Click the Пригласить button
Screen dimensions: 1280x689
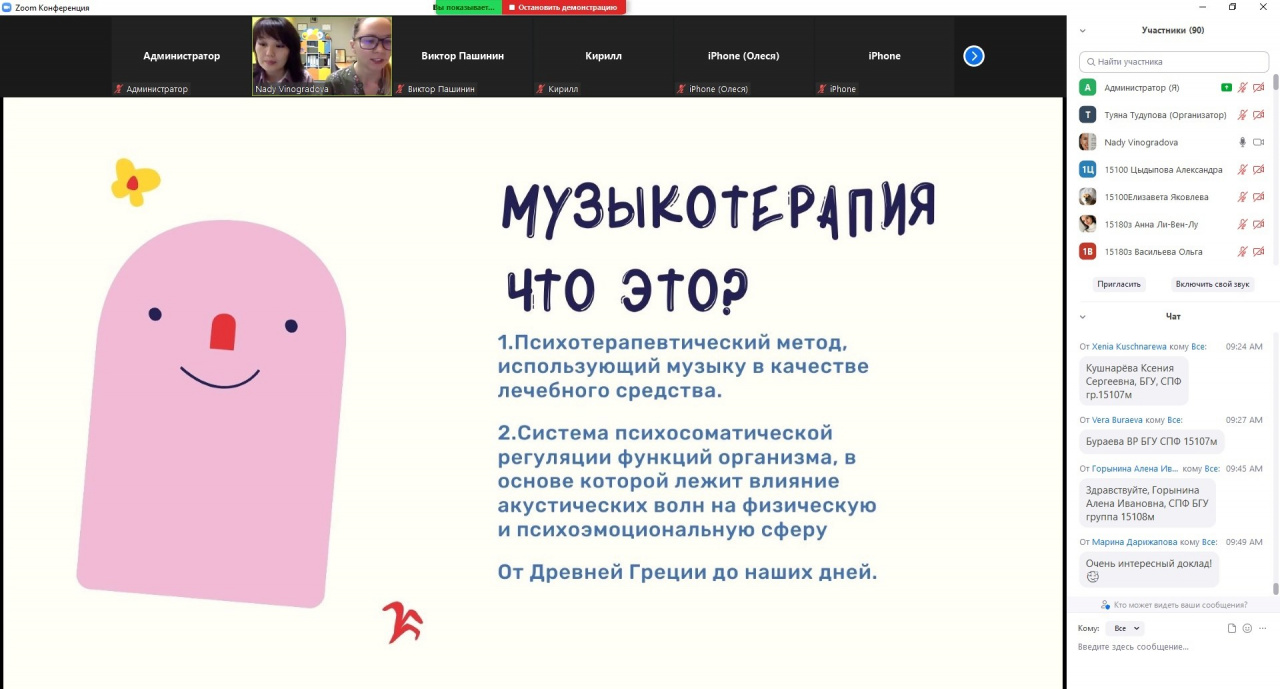1118,284
